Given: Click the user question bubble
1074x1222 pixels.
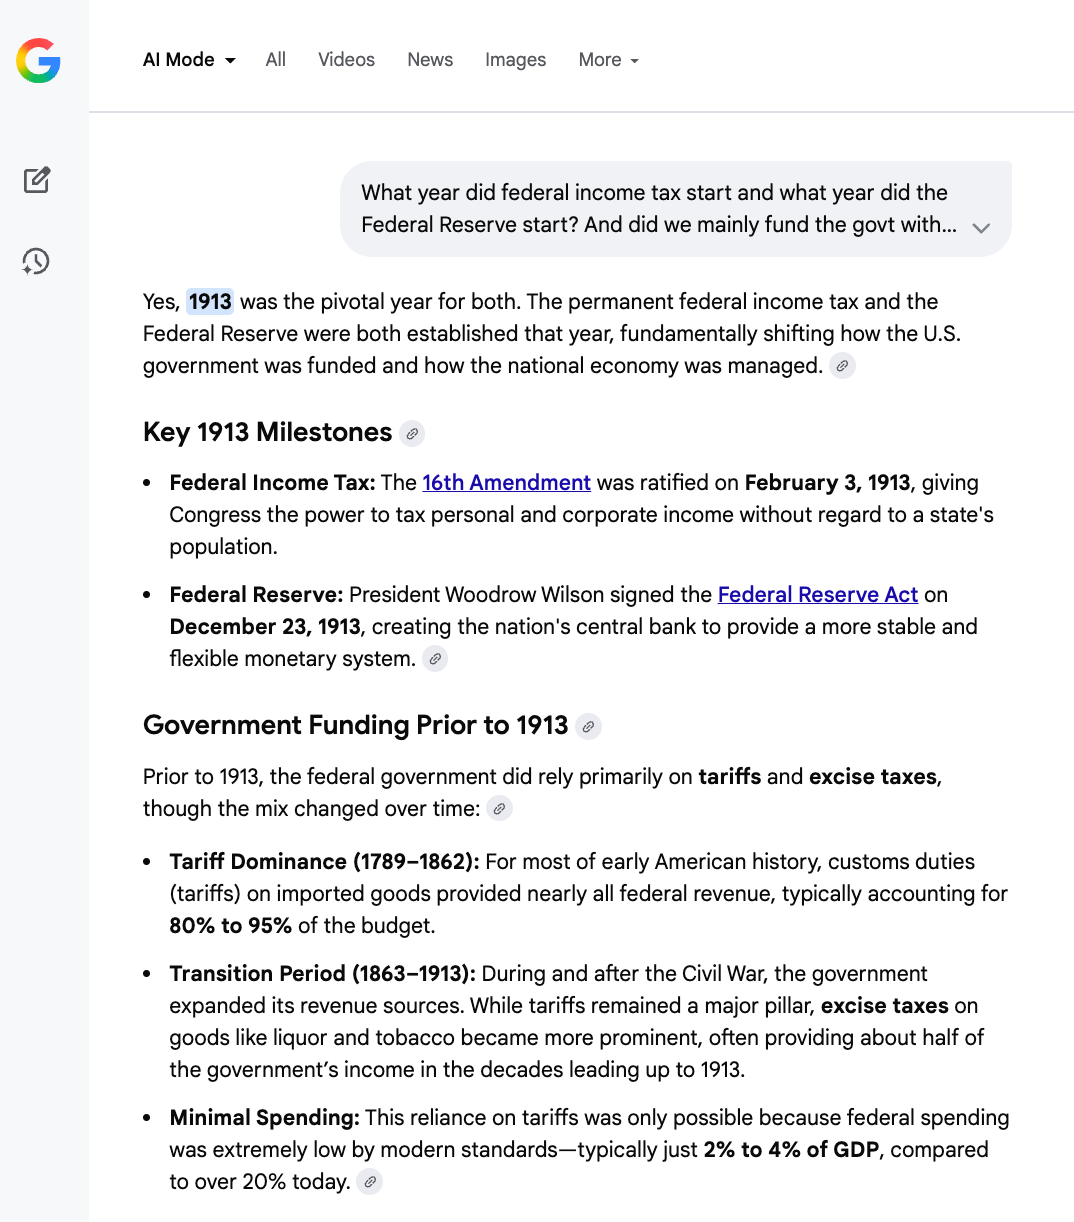Looking at the screenshot, I should tap(655, 208).
